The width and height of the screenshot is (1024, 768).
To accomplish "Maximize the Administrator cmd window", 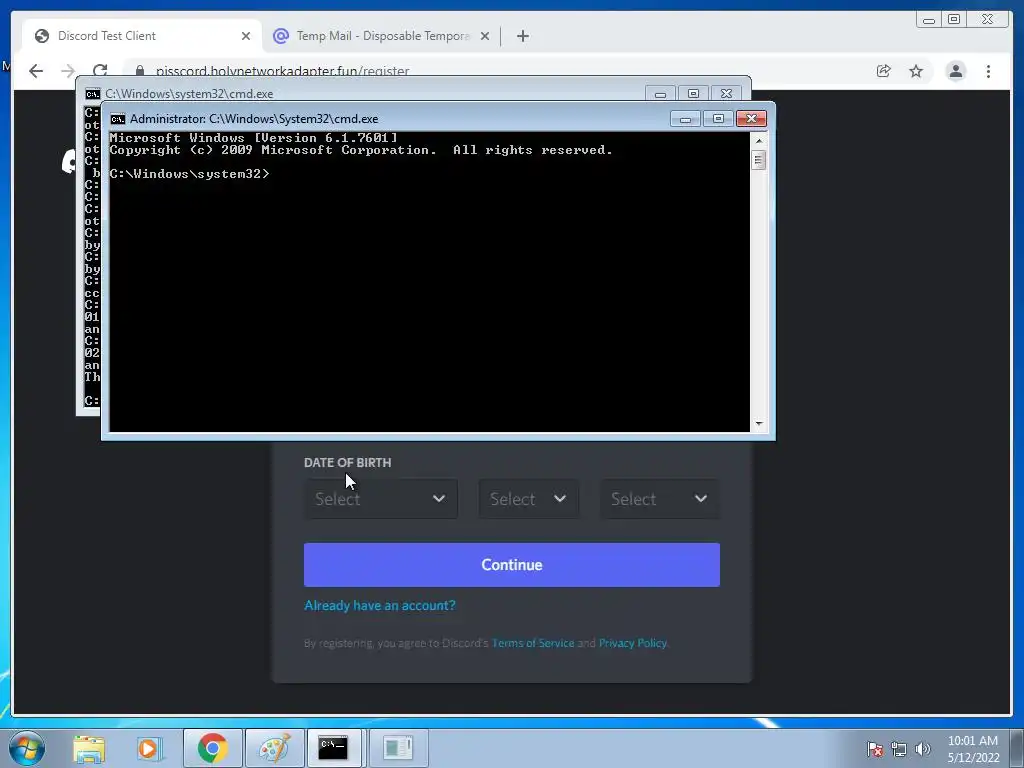I will (718, 119).
